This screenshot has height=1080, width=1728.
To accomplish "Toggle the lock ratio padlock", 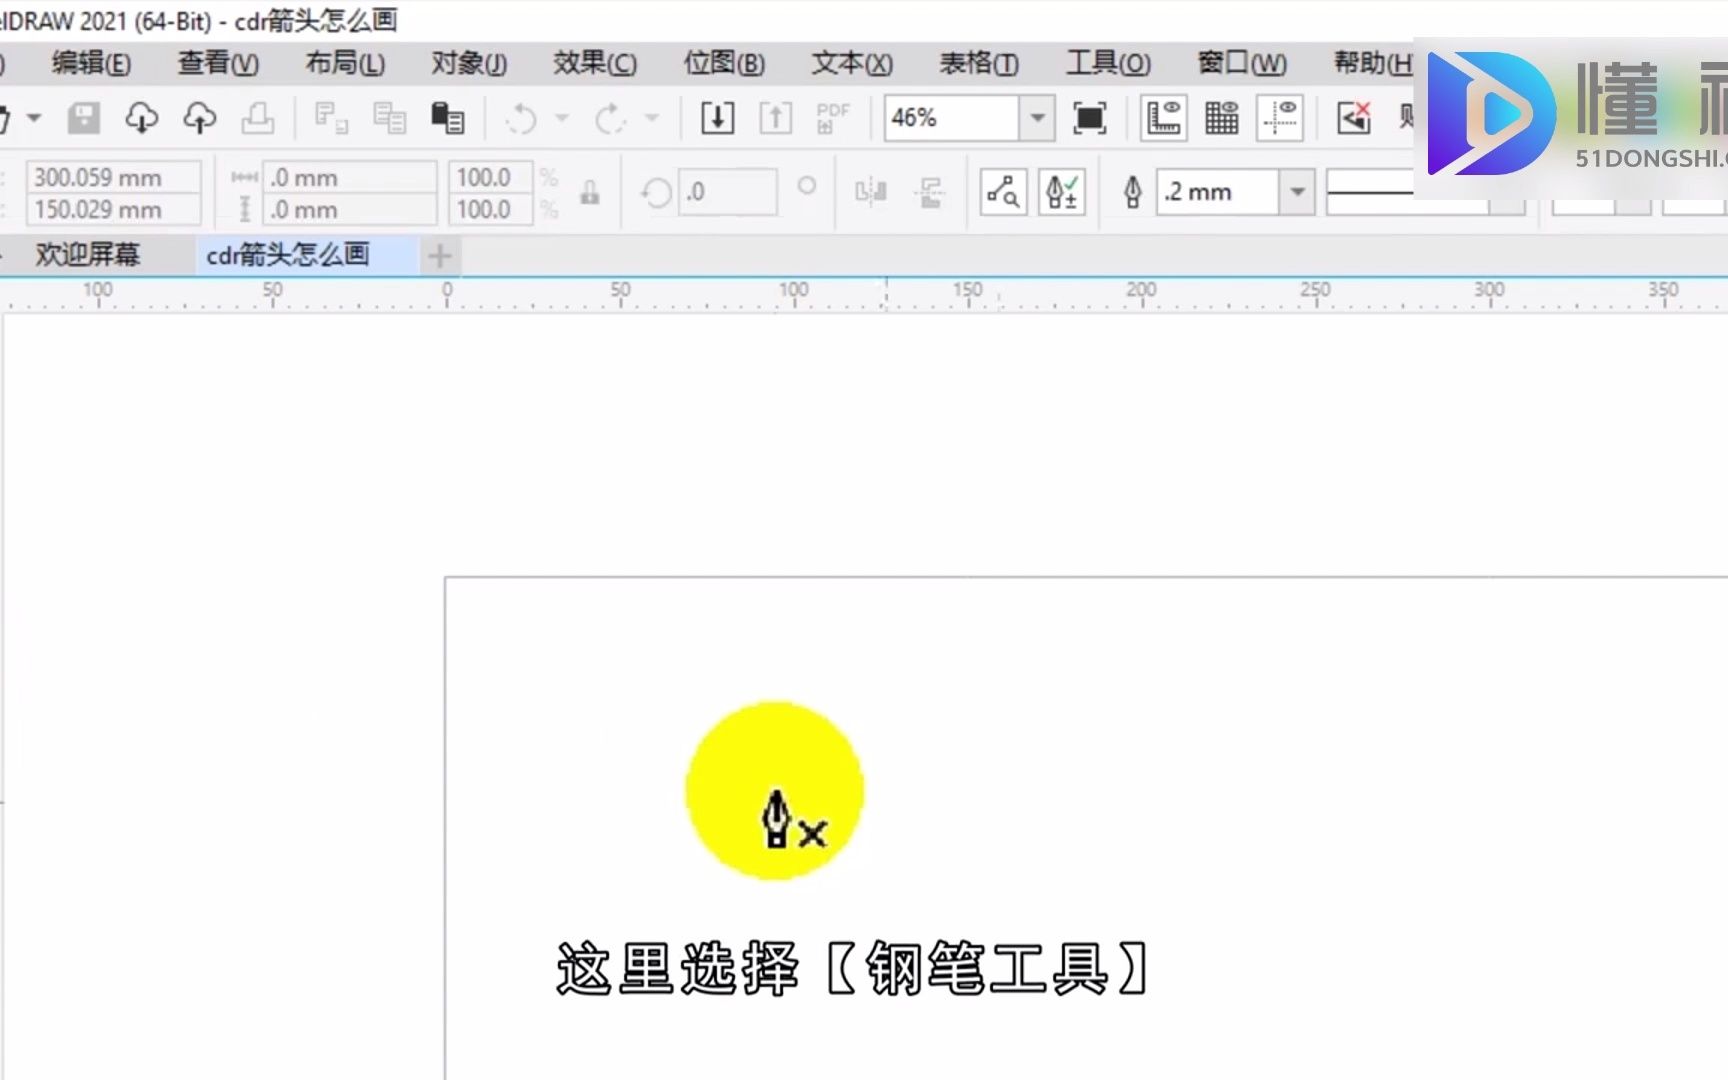I will point(590,192).
